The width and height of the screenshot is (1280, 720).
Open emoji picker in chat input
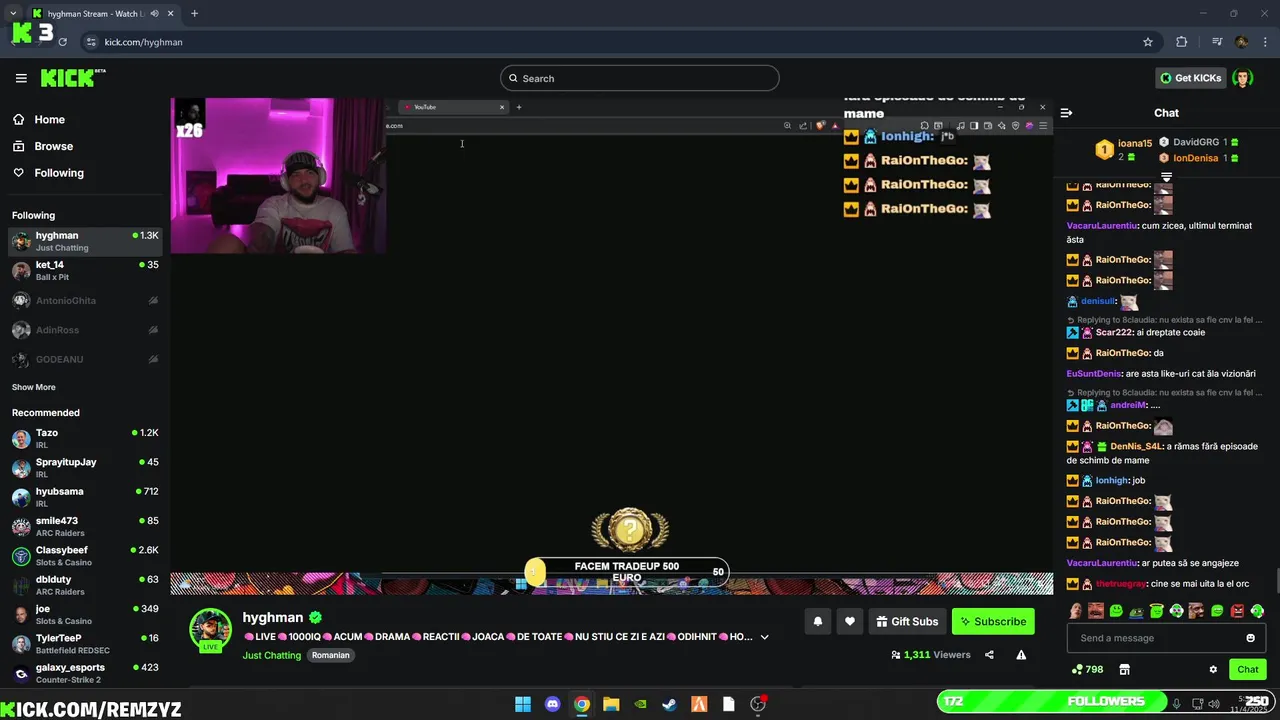tap(1250, 638)
